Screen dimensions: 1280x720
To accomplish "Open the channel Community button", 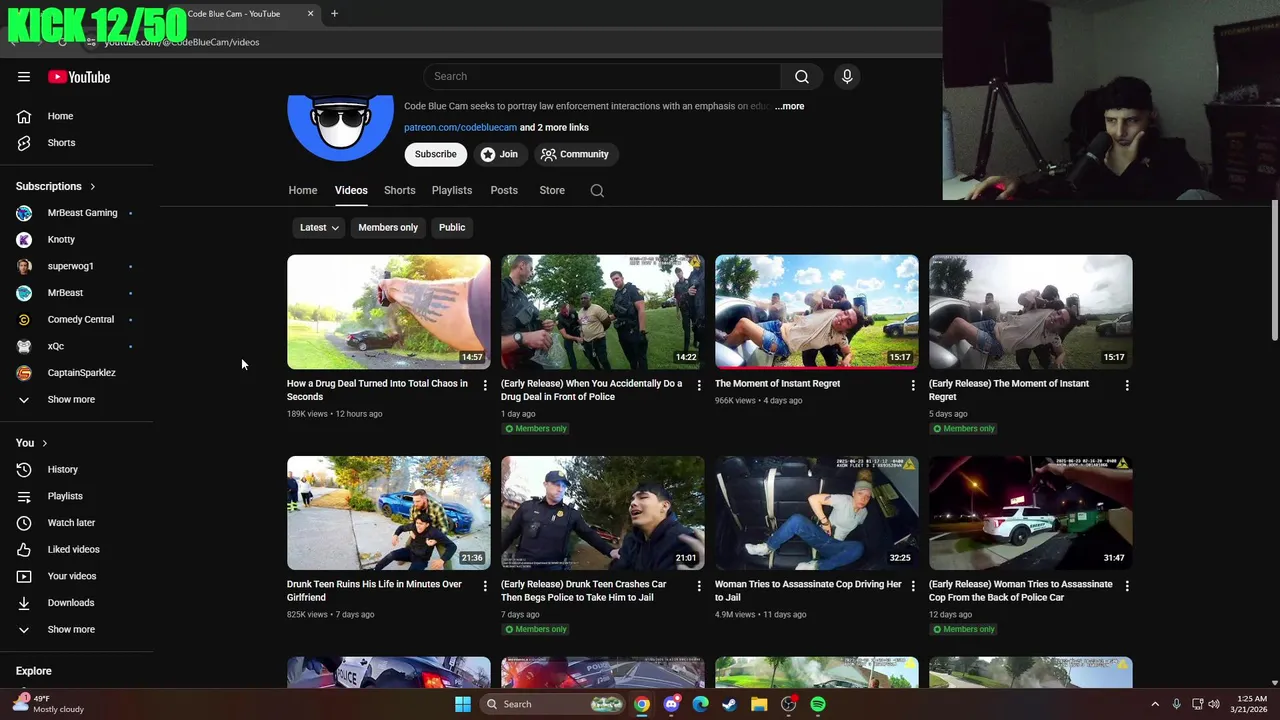I will [575, 154].
